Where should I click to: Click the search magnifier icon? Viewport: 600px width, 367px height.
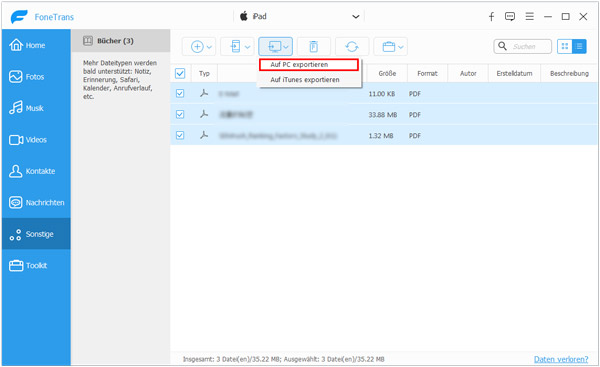502,46
